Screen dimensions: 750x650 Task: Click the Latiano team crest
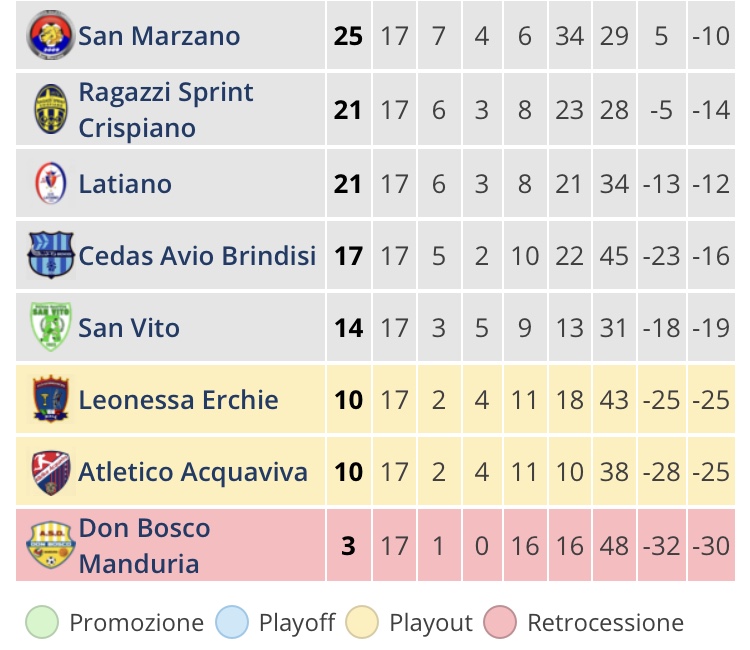click(51, 183)
